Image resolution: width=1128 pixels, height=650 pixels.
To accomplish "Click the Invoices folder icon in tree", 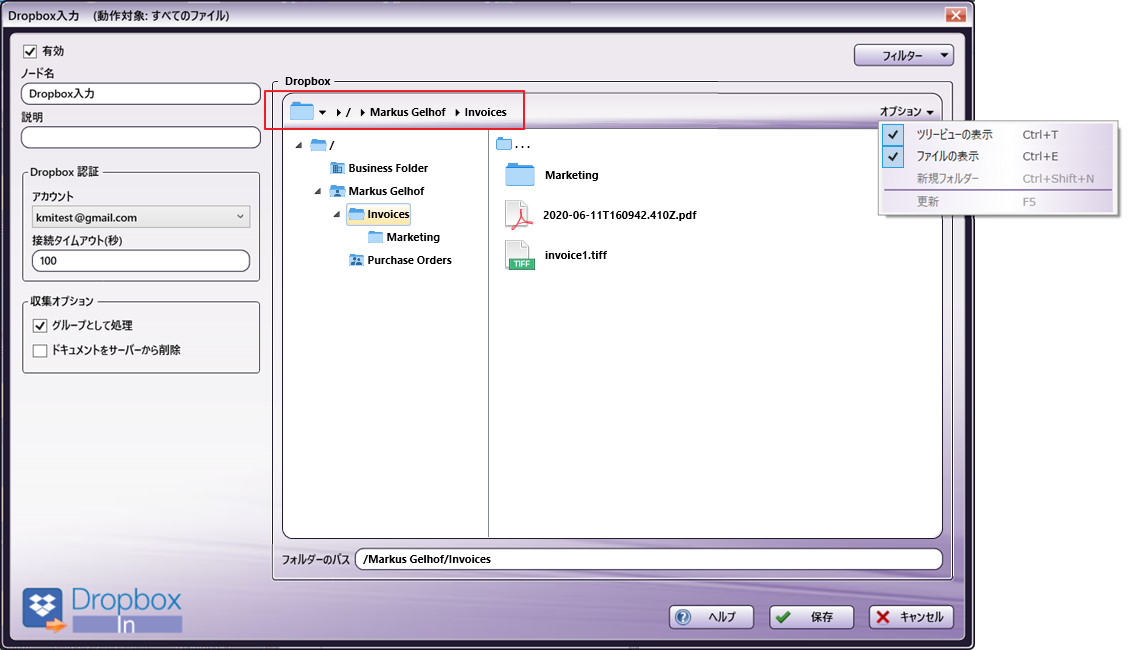I will [x=356, y=214].
